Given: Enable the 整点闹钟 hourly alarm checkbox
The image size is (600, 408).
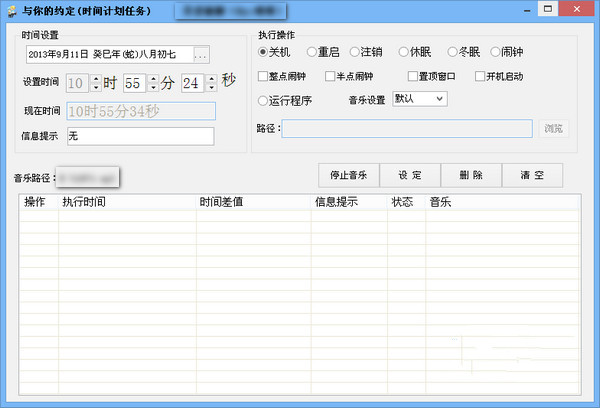Looking at the screenshot, I should click(x=263, y=76).
